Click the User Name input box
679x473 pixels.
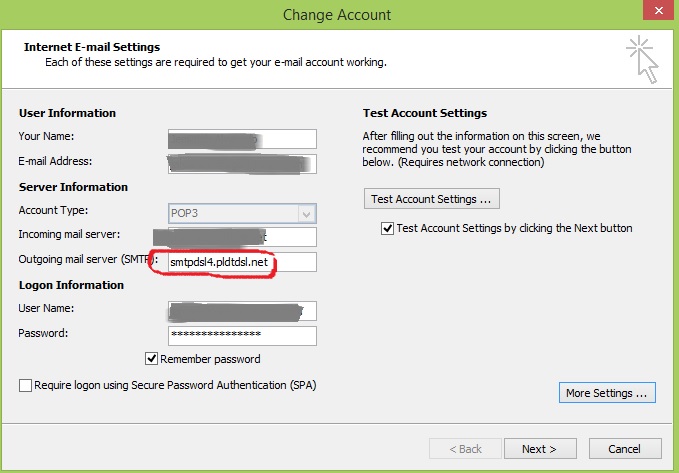[x=242, y=311]
